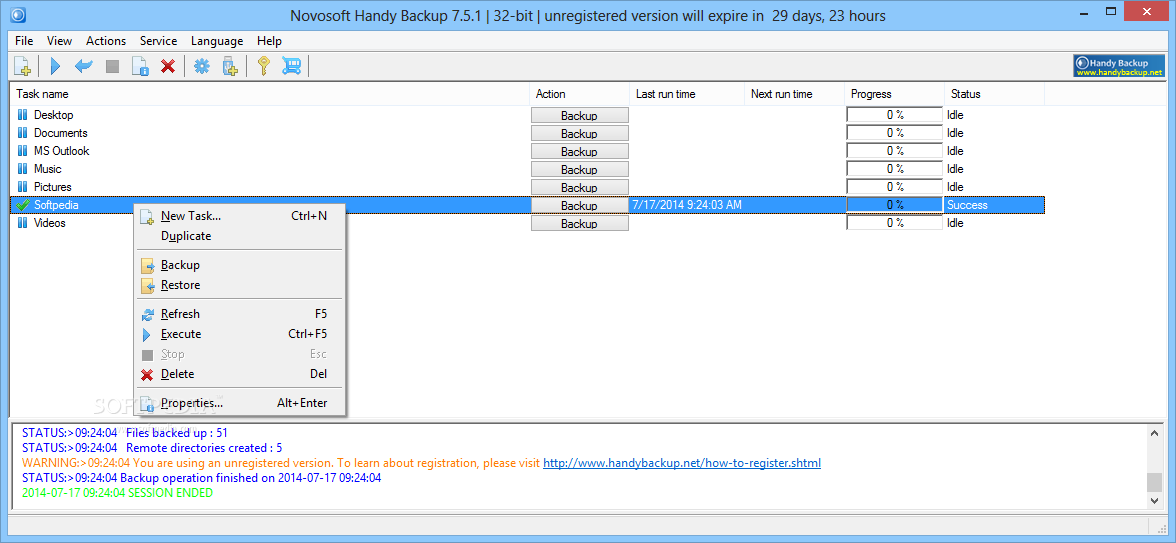Choose Execute in context menu
This screenshot has width=1176, height=543.
tap(239, 334)
